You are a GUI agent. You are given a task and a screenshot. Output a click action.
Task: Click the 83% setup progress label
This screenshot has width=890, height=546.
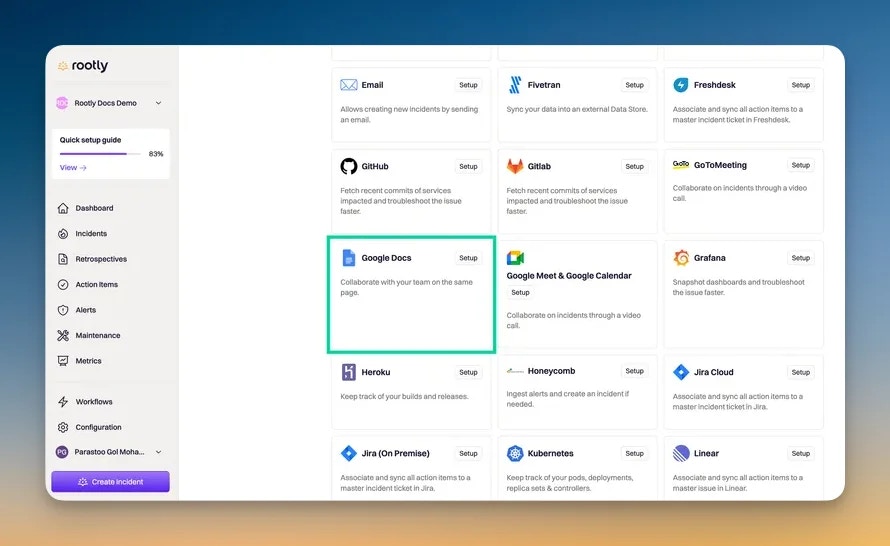[x=156, y=154]
